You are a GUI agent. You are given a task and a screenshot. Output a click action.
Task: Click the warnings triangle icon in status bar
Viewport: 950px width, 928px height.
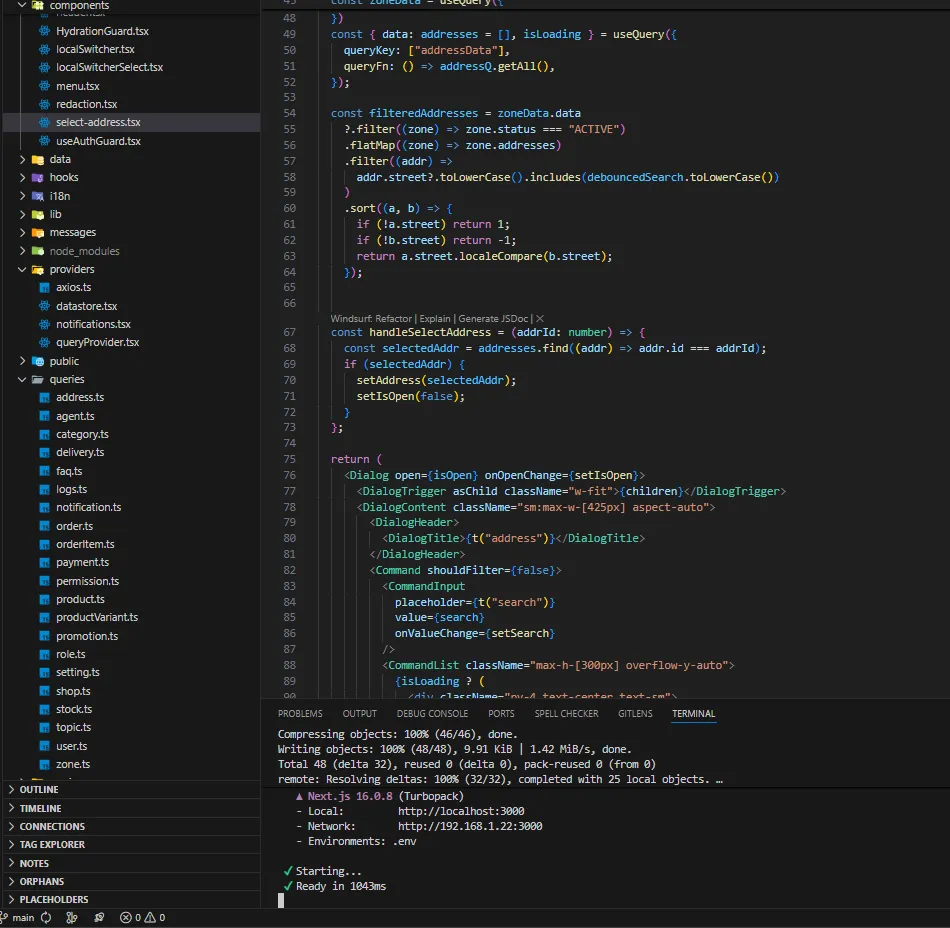pos(151,917)
